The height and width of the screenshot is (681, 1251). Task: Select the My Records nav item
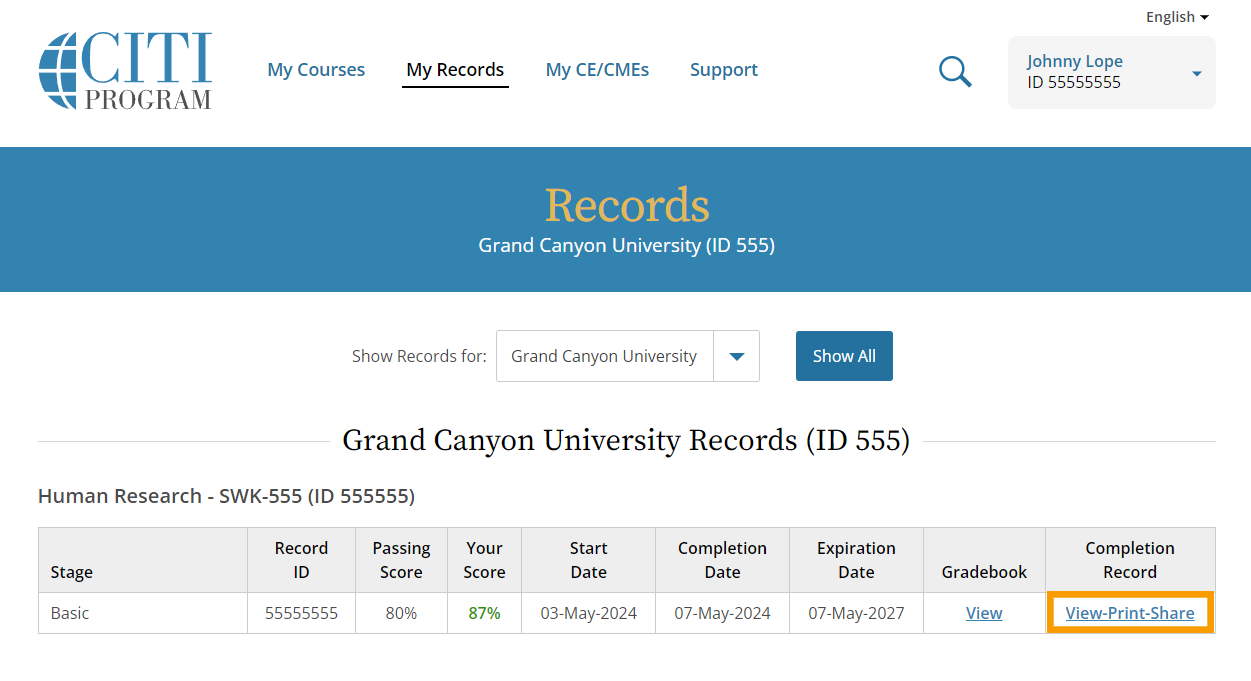(455, 70)
